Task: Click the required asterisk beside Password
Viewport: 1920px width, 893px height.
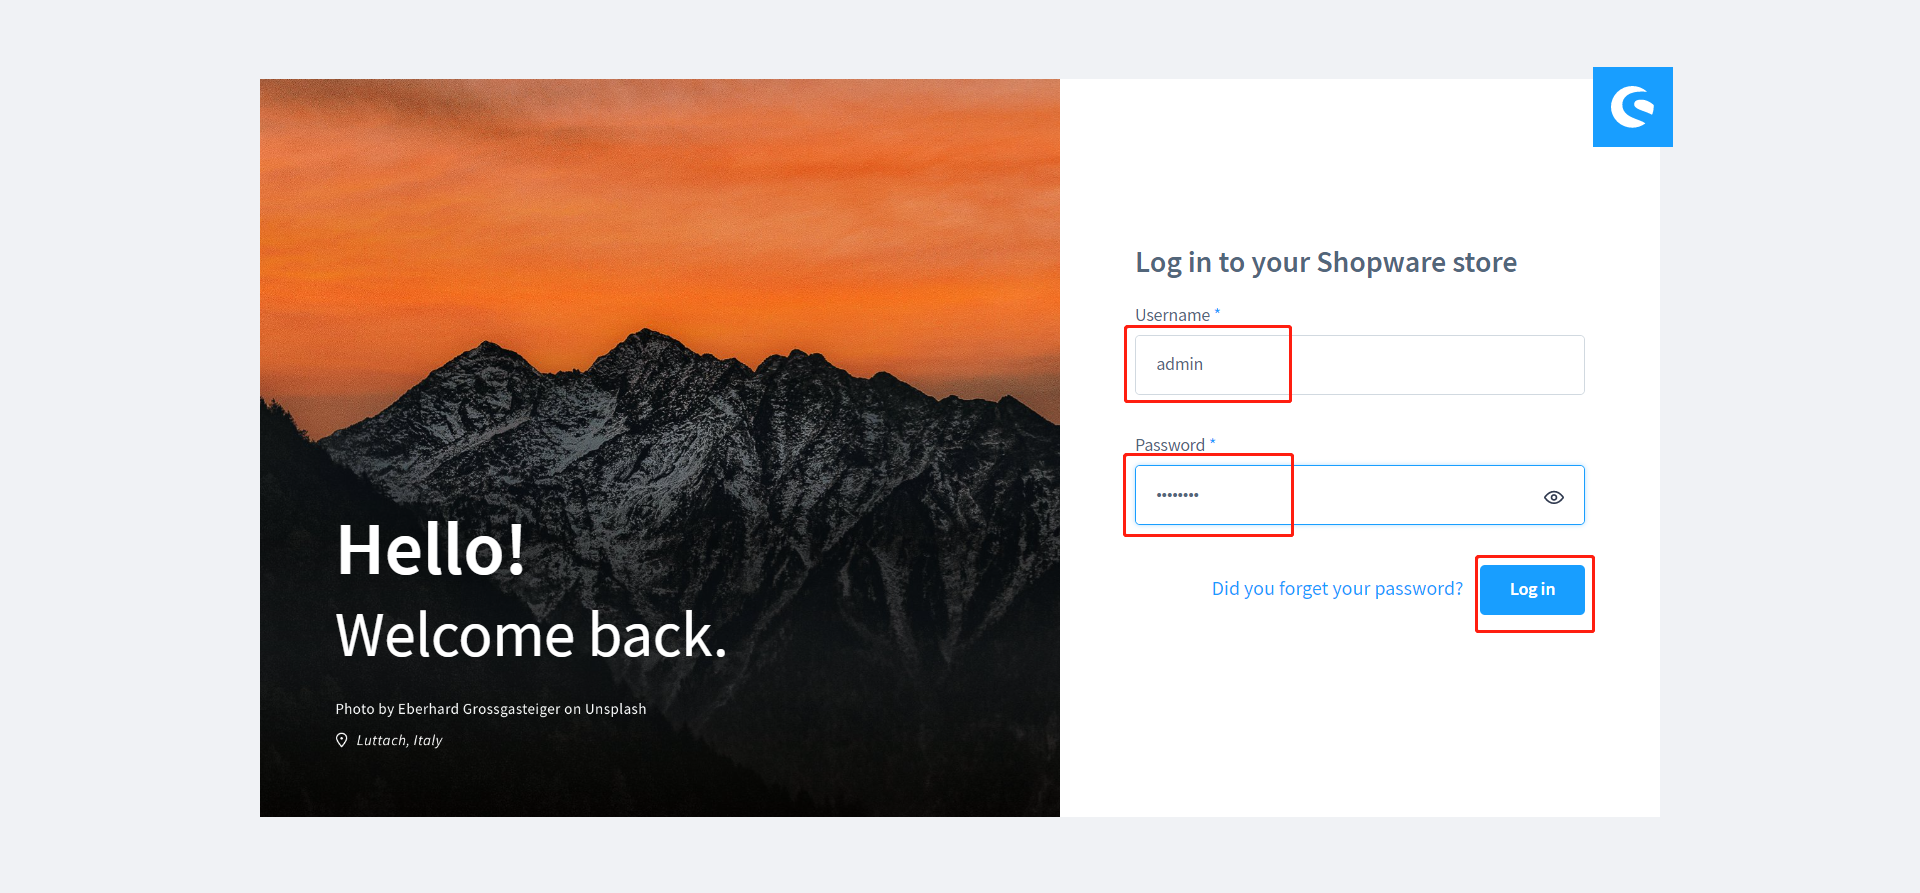Action: point(1212,443)
